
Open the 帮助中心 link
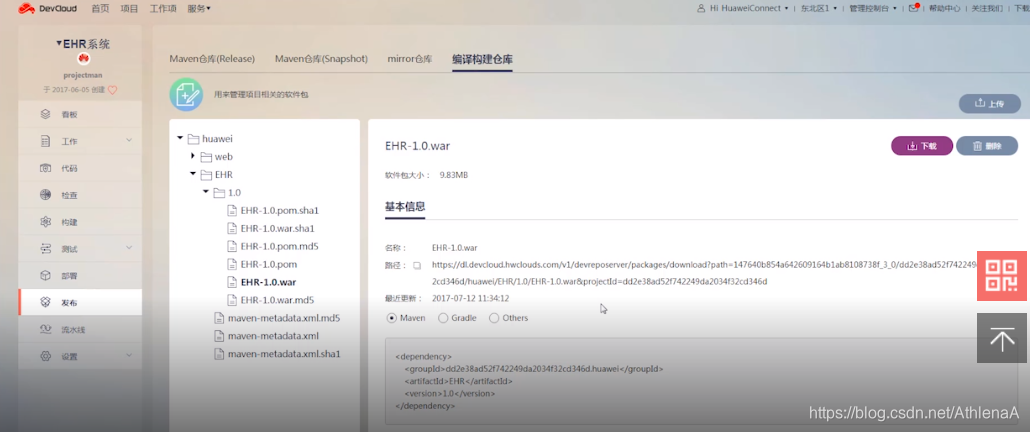tap(944, 9)
